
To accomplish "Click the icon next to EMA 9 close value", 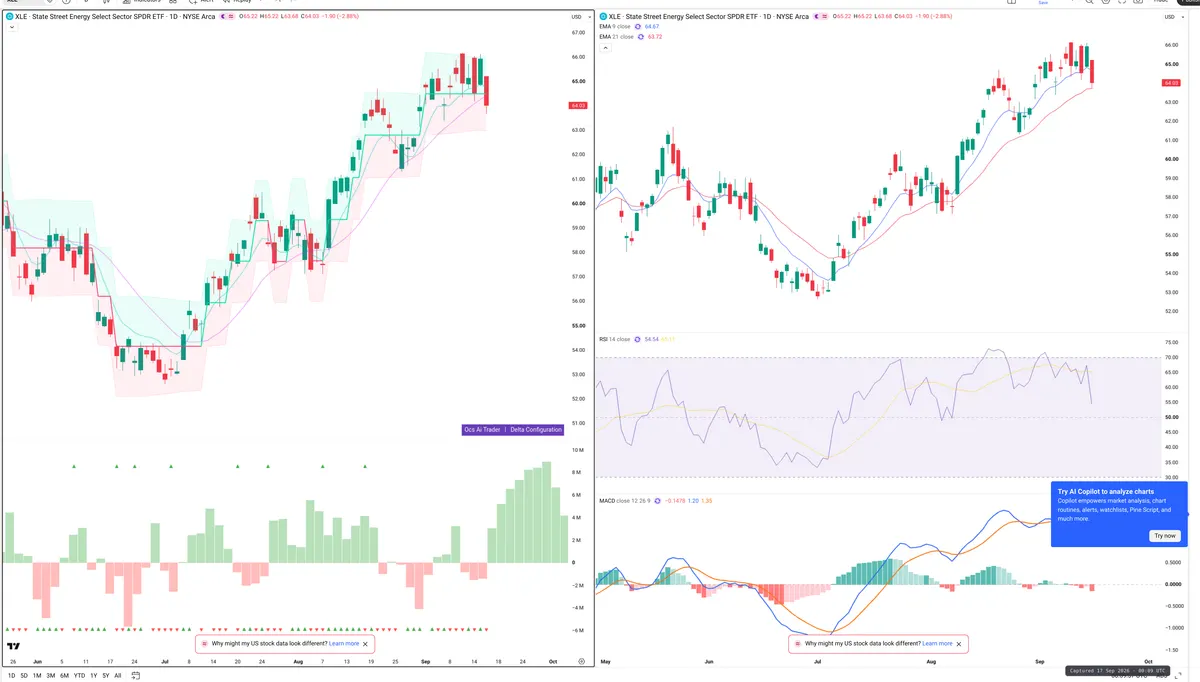I will click(638, 27).
